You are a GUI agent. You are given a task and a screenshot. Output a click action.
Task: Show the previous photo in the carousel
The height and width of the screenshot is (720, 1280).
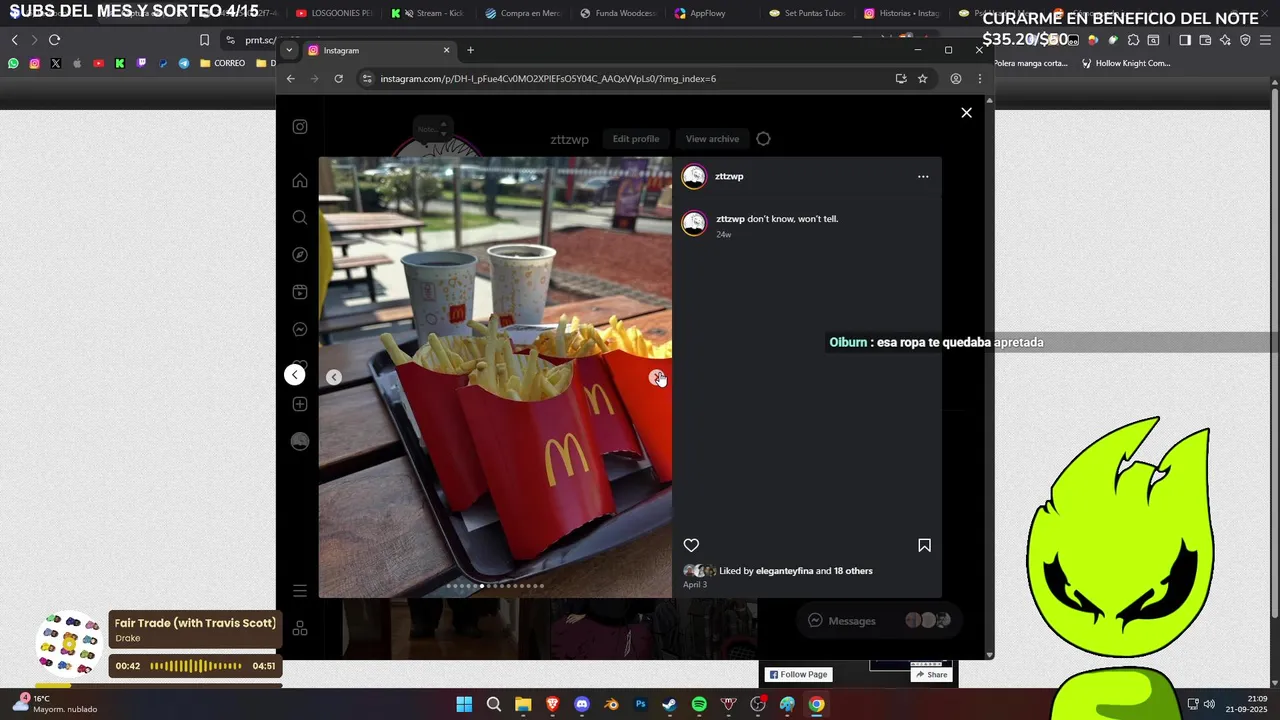334,377
